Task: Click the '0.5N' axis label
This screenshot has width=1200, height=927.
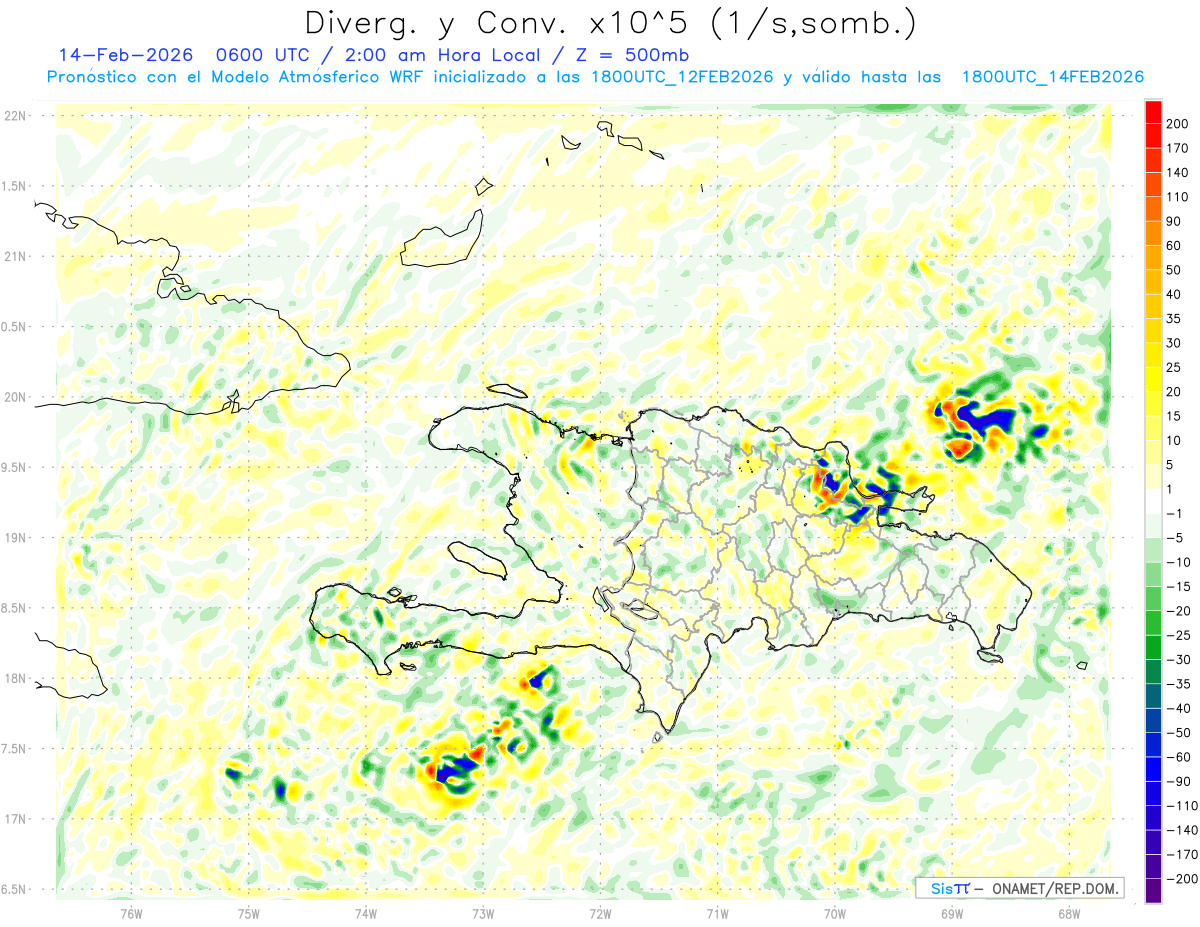Action: 15,327
